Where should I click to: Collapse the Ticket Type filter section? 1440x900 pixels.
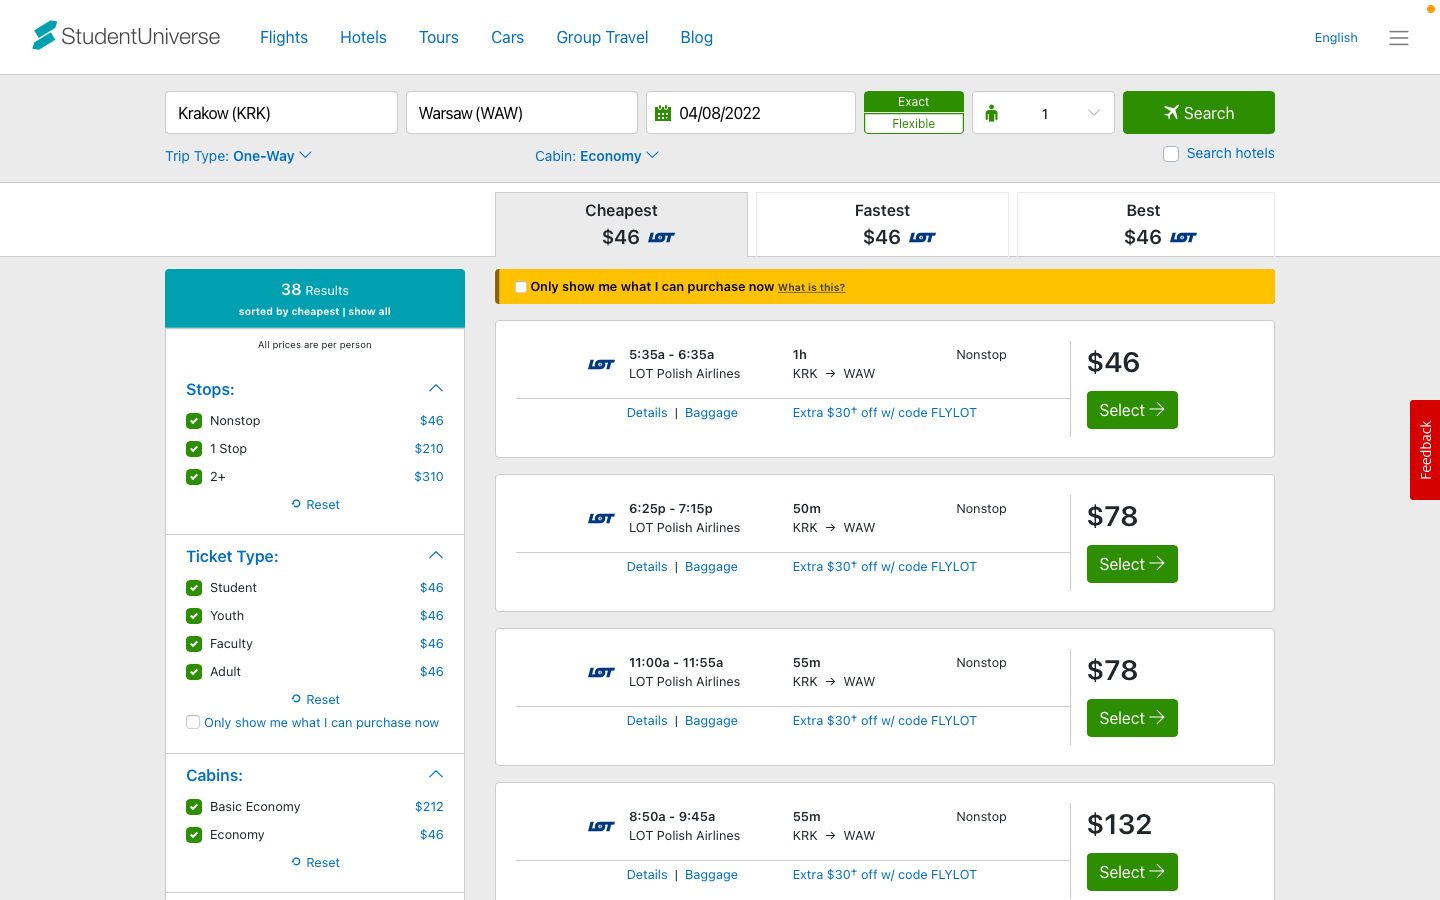[436, 555]
